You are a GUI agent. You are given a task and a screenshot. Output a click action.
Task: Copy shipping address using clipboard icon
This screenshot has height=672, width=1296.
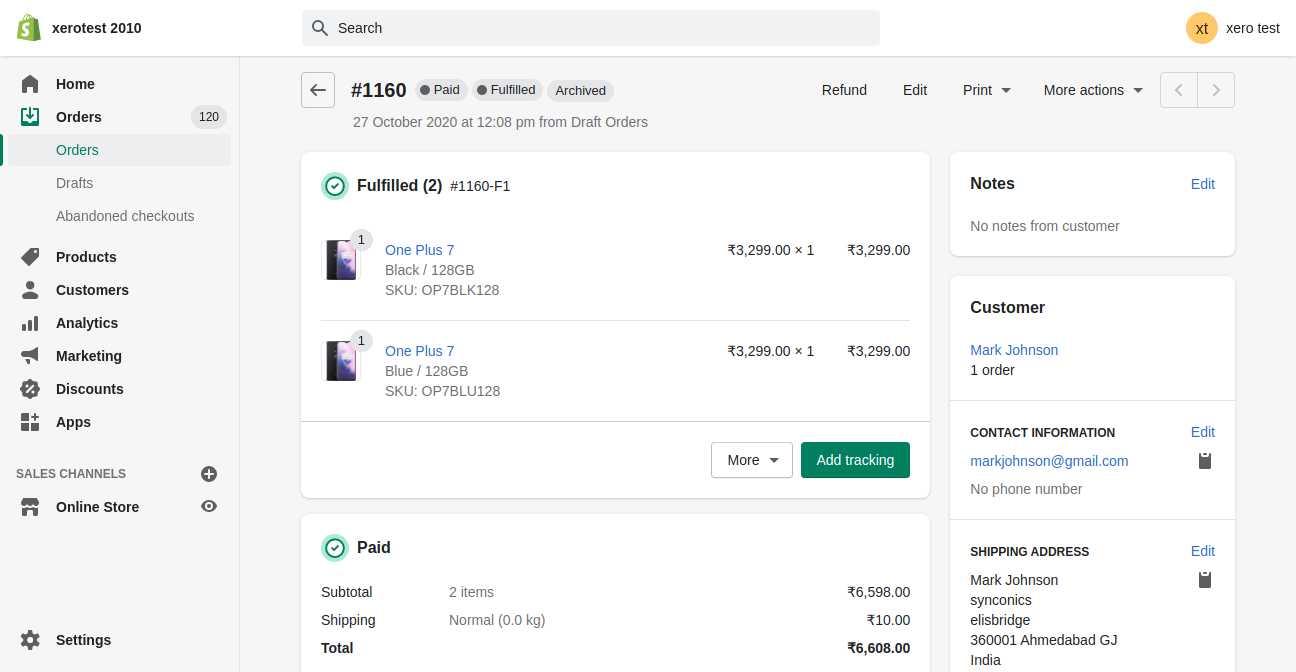[1205, 580]
